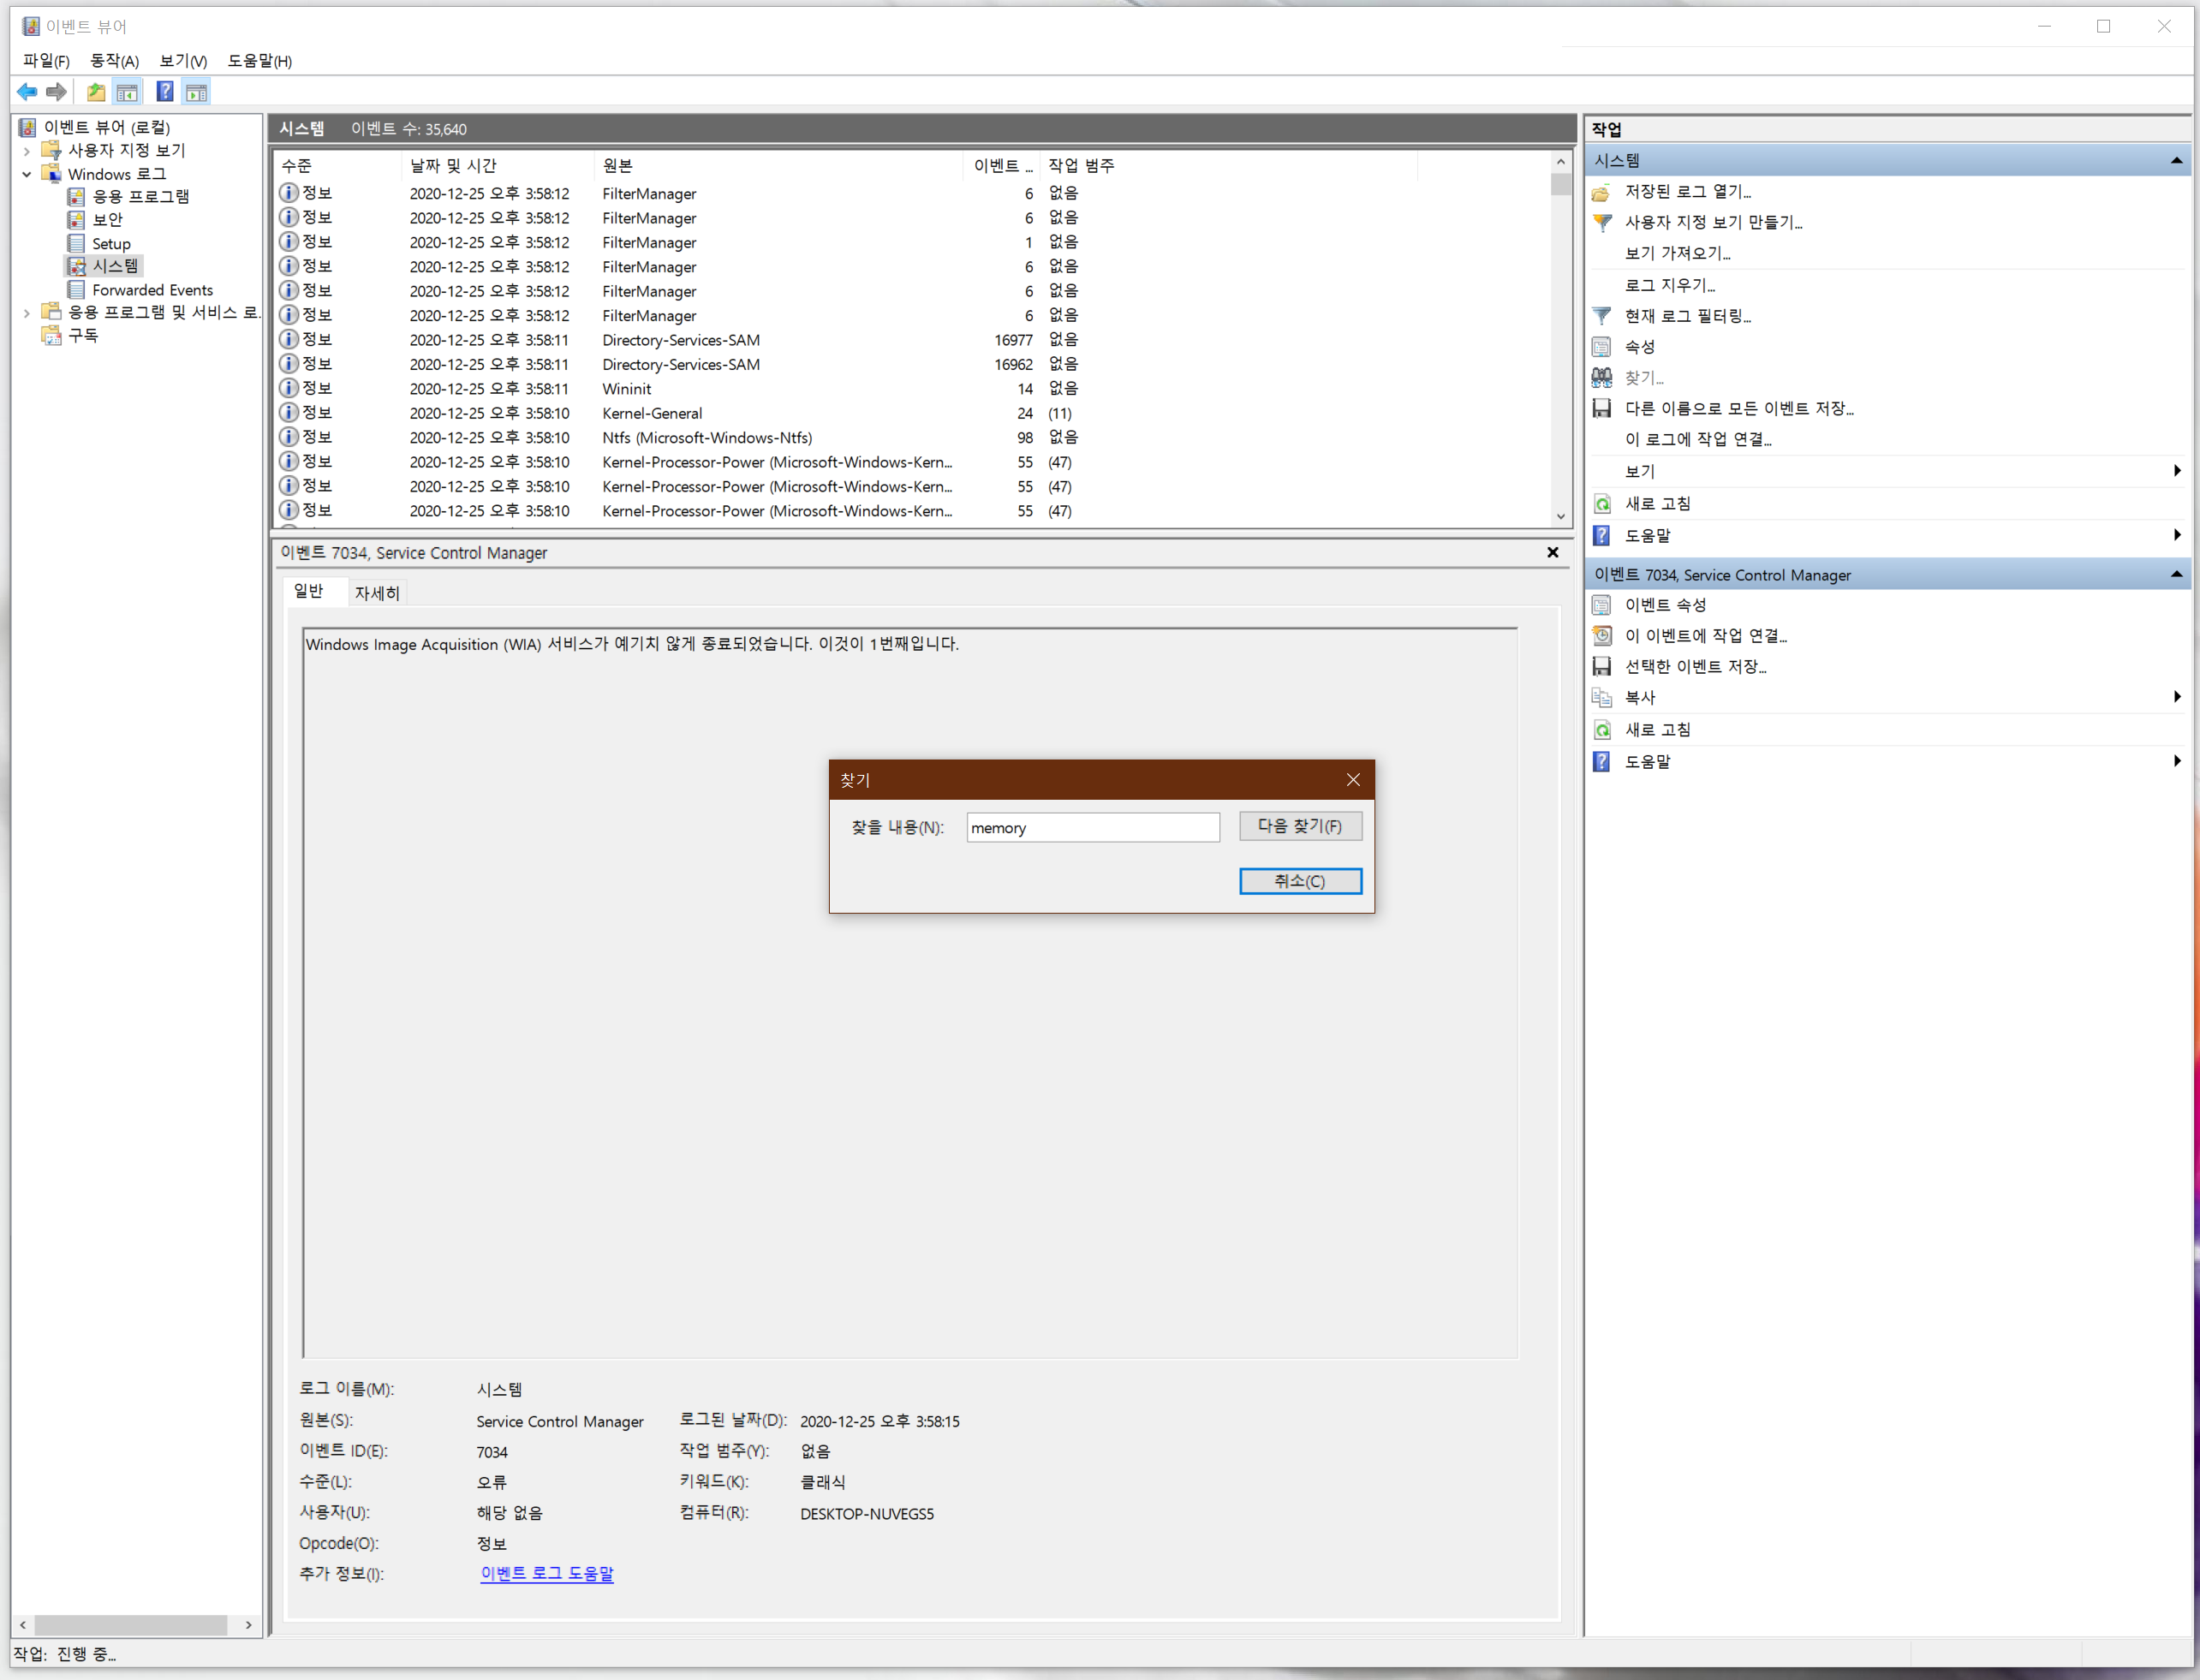Click the blue help question-mark toolbar icon
The width and height of the screenshot is (2200, 1680).
point(165,92)
